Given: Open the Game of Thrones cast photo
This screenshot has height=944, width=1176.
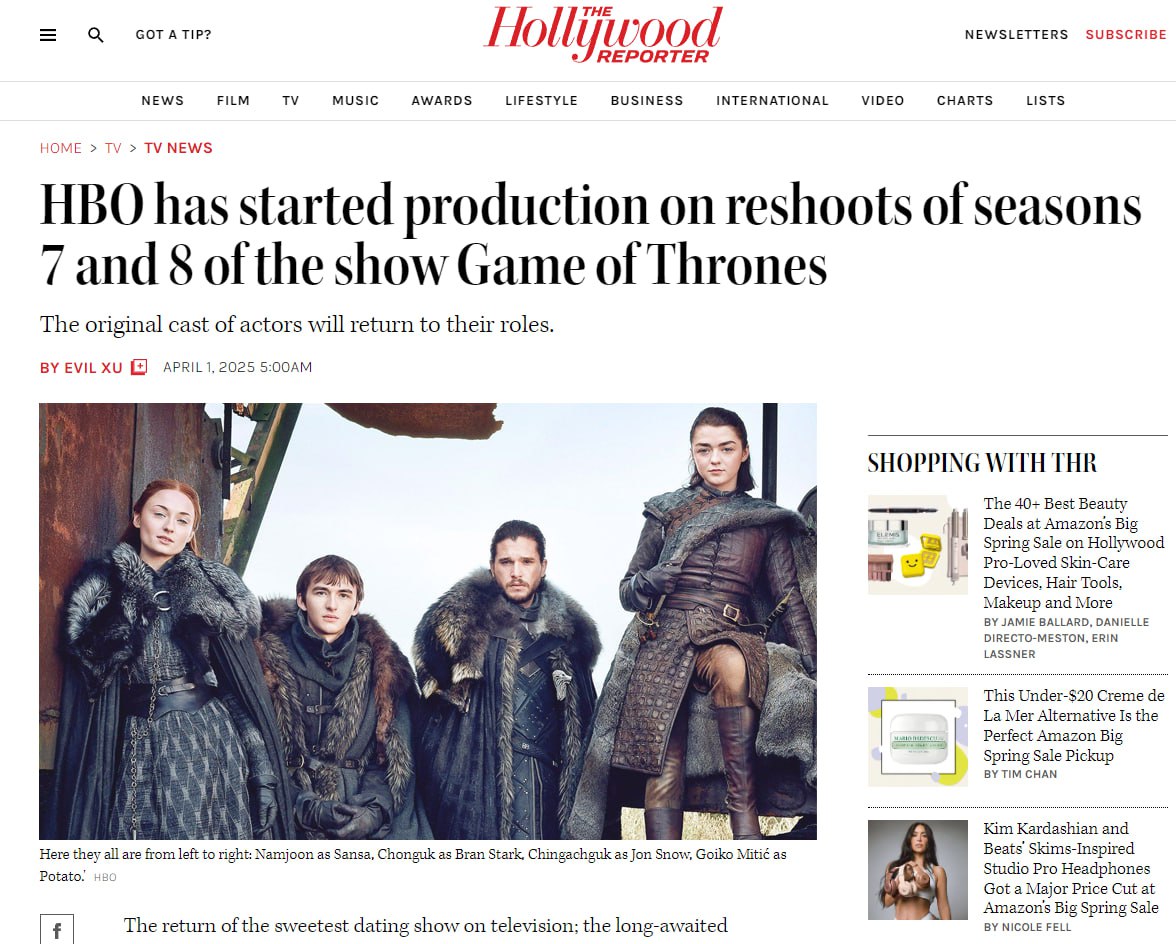Looking at the screenshot, I should [x=428, y=621].
